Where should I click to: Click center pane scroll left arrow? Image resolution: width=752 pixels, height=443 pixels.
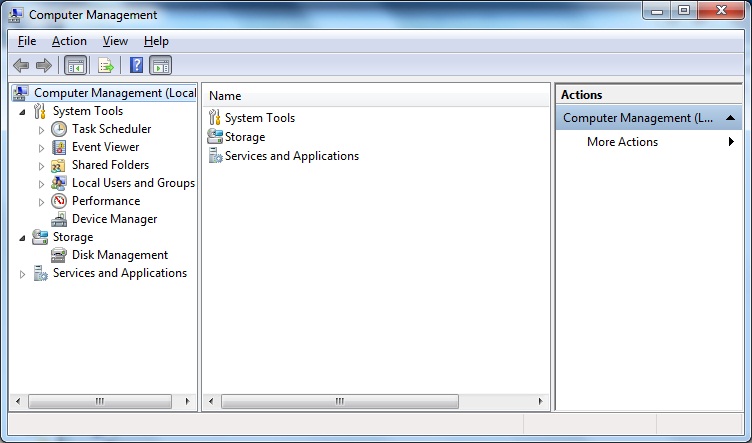pos(211,401)
